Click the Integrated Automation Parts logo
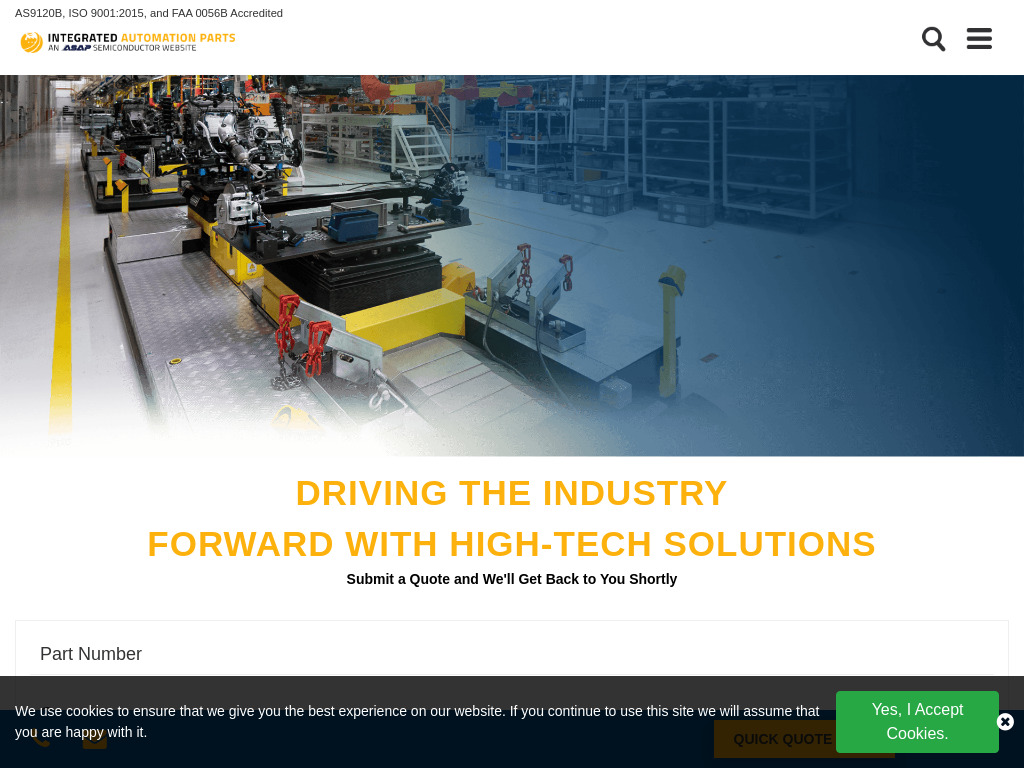The width and height of the screenshot is (1024, 768). pos(128,42)
